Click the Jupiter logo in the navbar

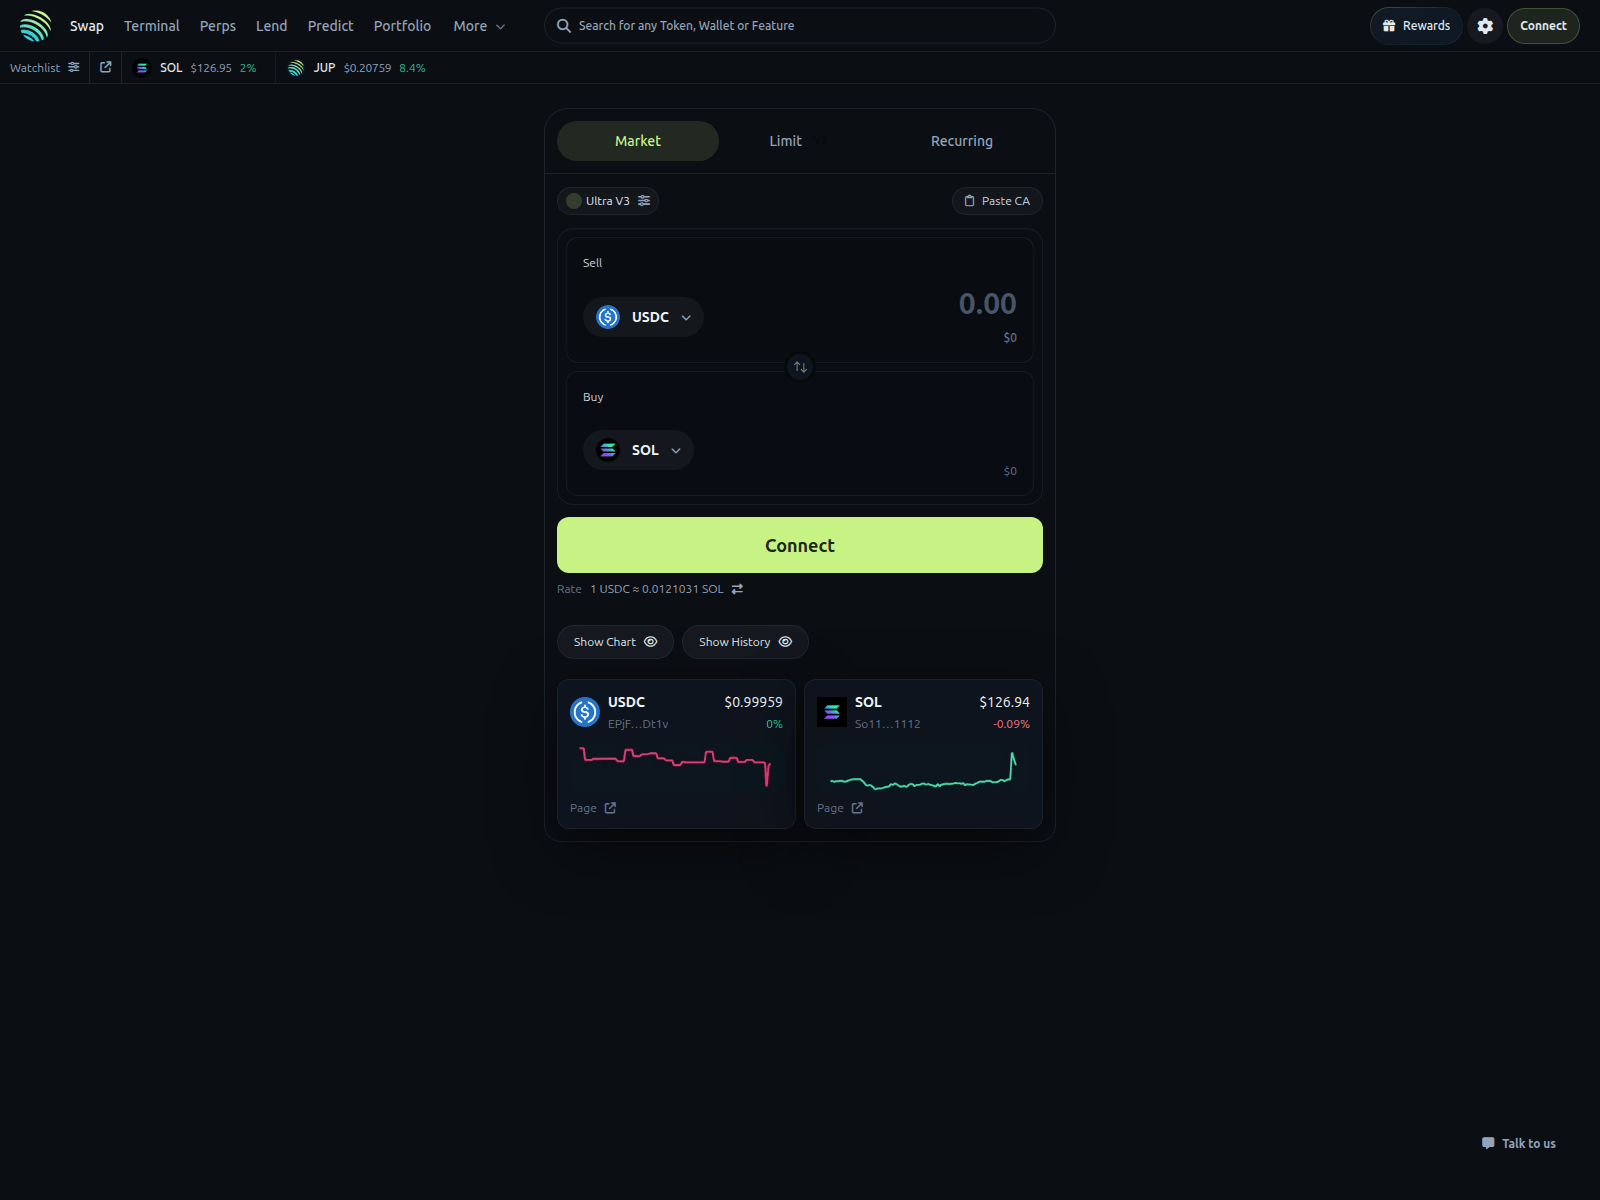point(34,25)
